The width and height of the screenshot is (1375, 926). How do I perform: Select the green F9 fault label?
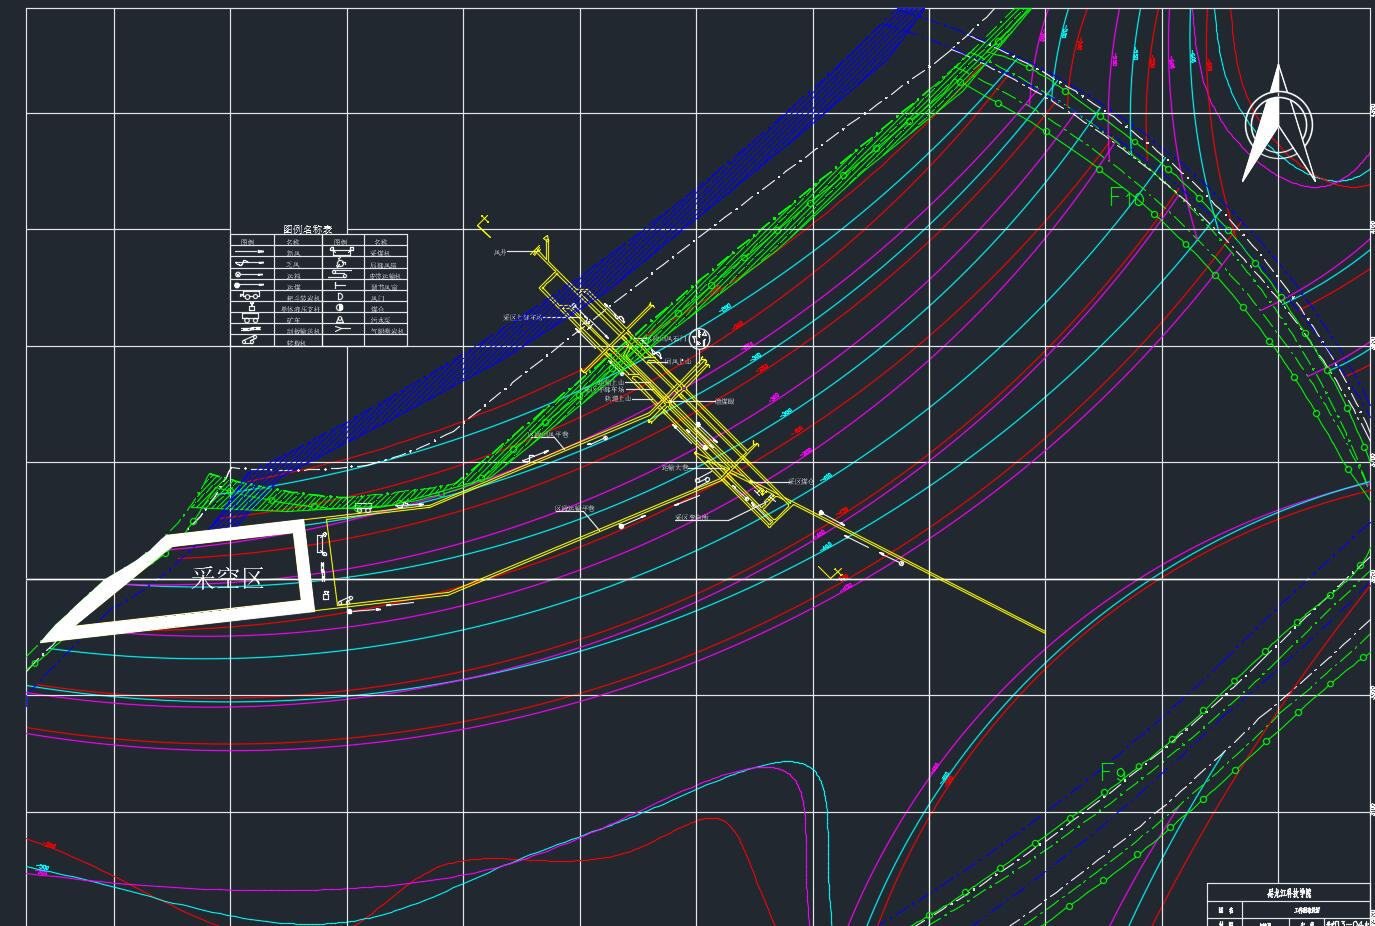coord(1113,772)
